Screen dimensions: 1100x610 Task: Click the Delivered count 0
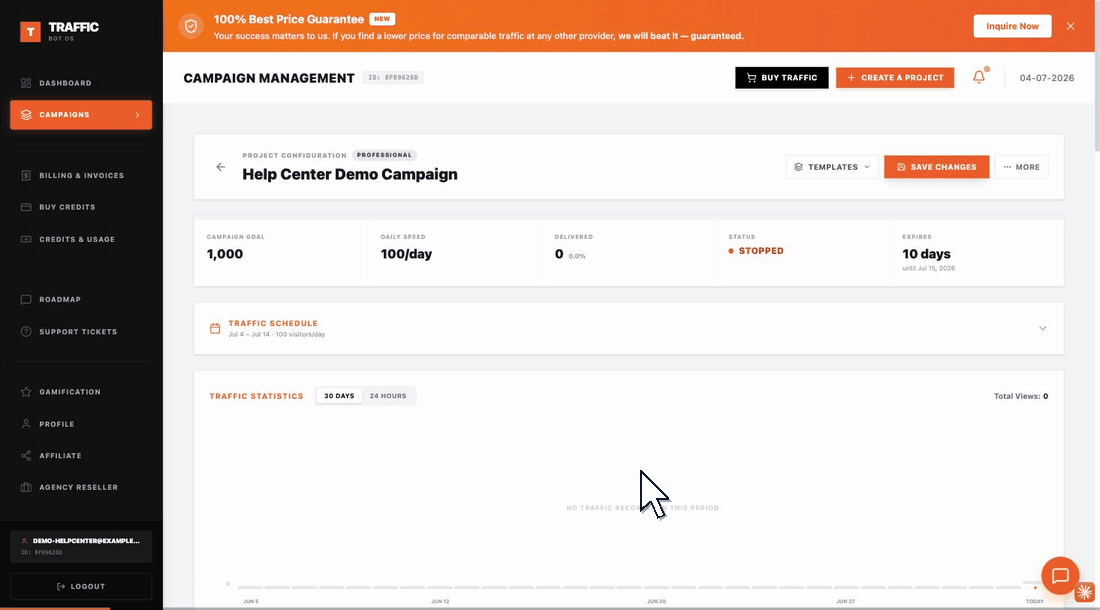[559, 255]
